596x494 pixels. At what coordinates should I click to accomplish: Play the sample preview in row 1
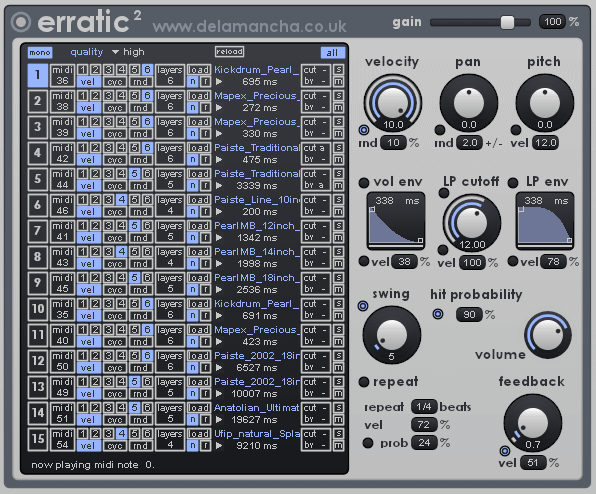click(219, 81)
